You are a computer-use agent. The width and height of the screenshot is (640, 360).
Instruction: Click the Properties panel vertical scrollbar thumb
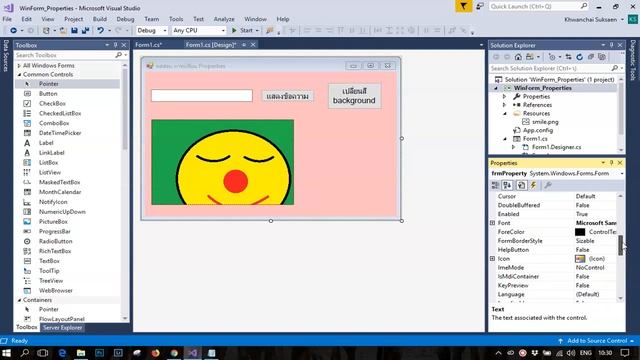pos(621,245)
